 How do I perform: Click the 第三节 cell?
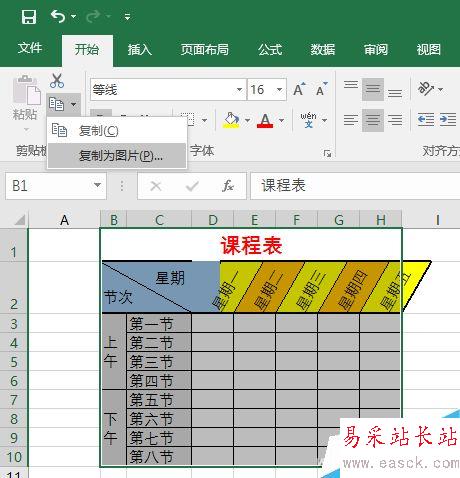point(159,362)
